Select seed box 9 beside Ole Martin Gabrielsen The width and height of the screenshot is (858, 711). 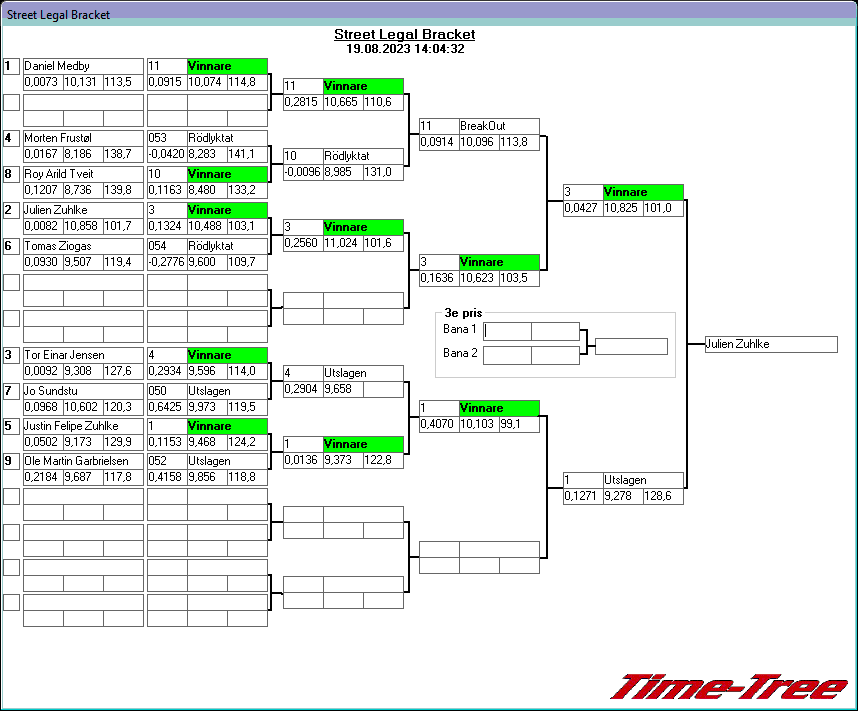click(11, 461)
